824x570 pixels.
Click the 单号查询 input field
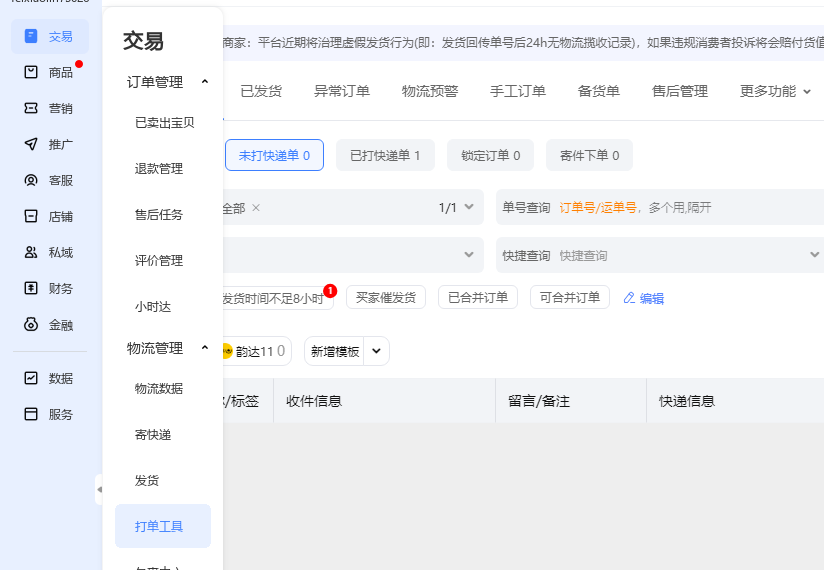tap(660, 207)
